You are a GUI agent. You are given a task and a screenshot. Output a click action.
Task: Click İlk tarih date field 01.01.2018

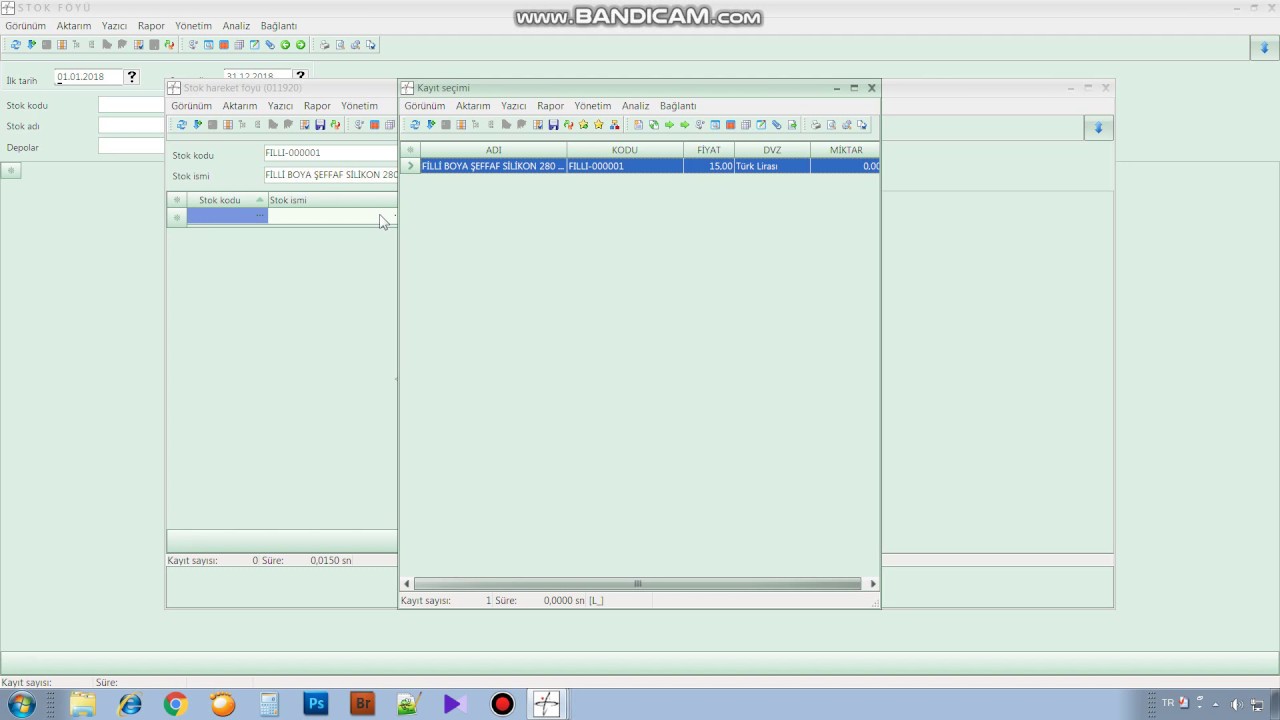88,76
